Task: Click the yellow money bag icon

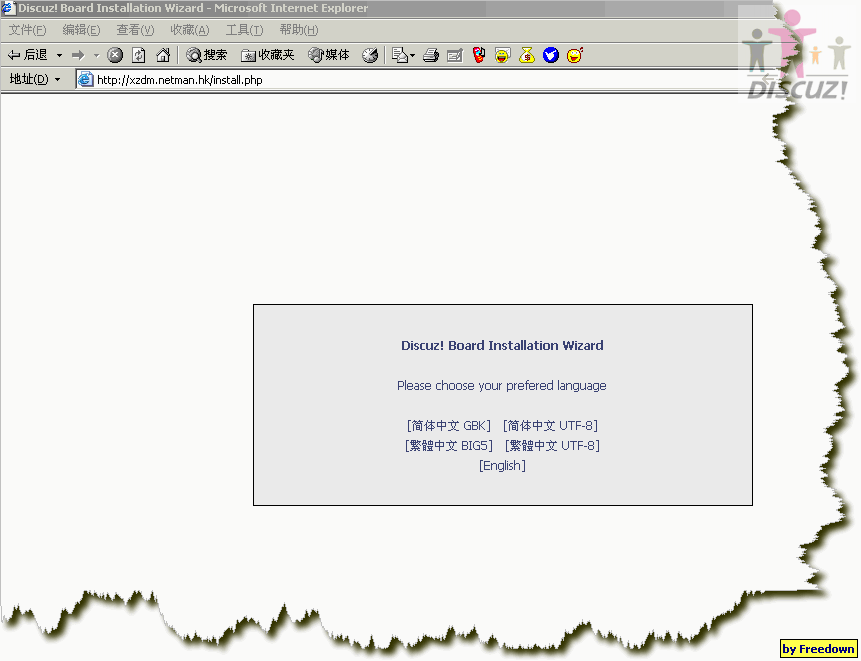Action: [x=527, y=55]
